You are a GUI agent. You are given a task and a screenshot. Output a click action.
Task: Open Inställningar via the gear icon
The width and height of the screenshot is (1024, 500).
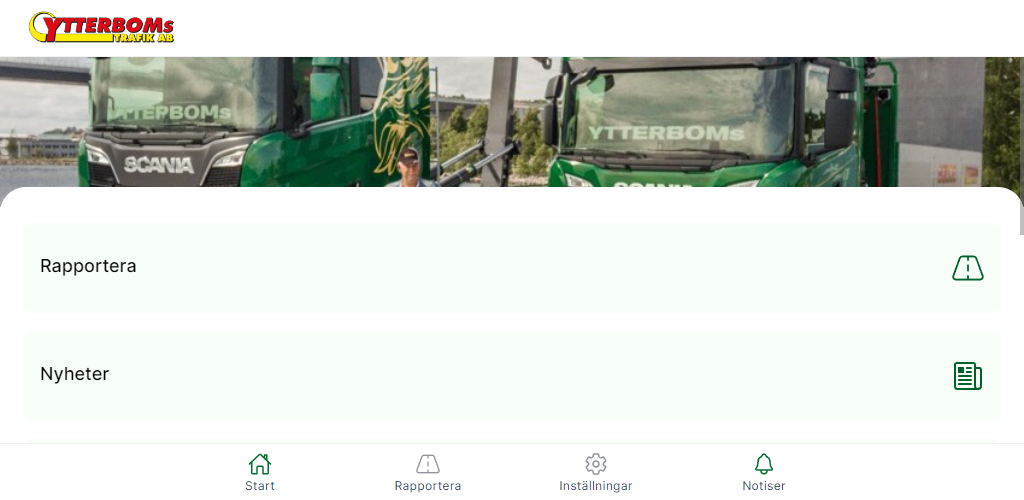596,464
